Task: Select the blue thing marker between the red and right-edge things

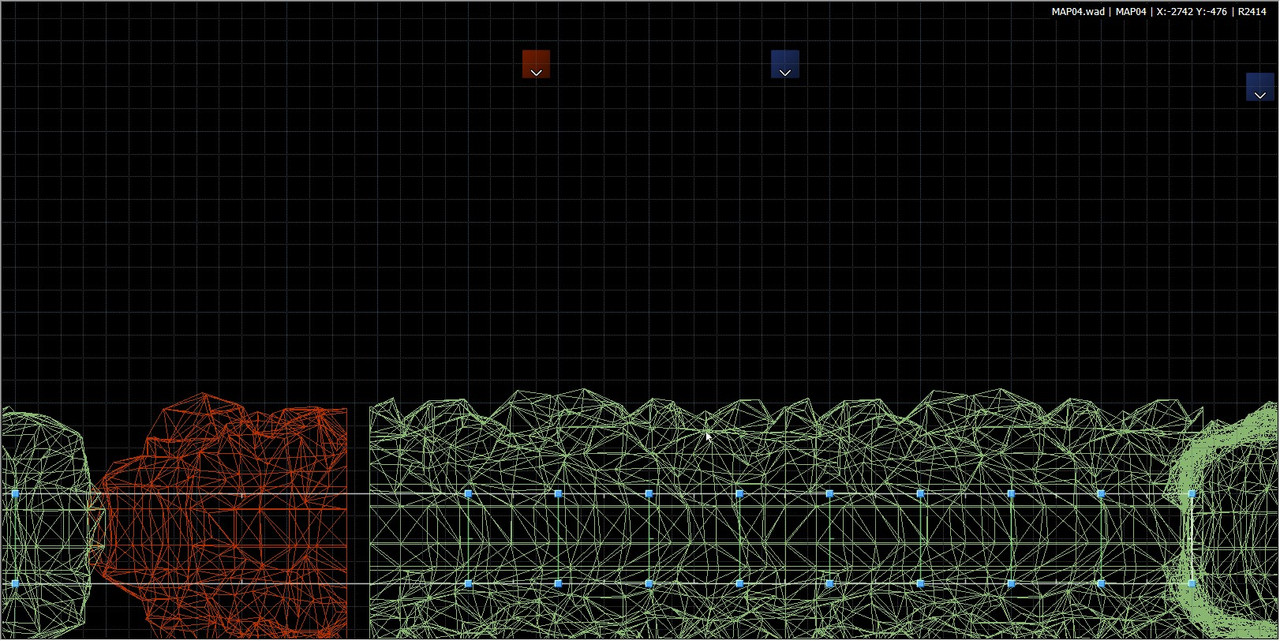Action: click(785, 64)
